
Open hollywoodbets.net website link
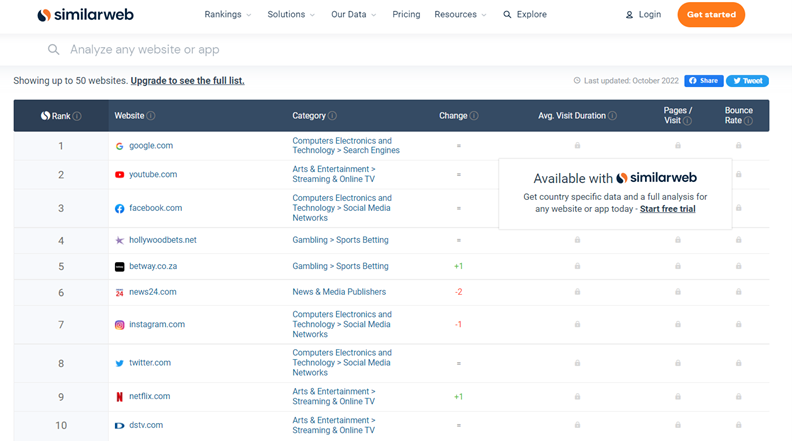click(x=163, y=240)
